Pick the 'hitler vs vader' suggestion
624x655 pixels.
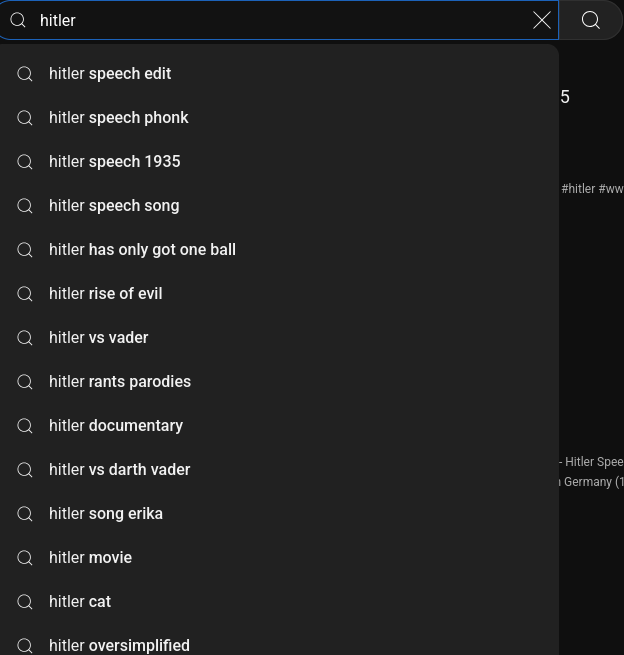[279, 338]
